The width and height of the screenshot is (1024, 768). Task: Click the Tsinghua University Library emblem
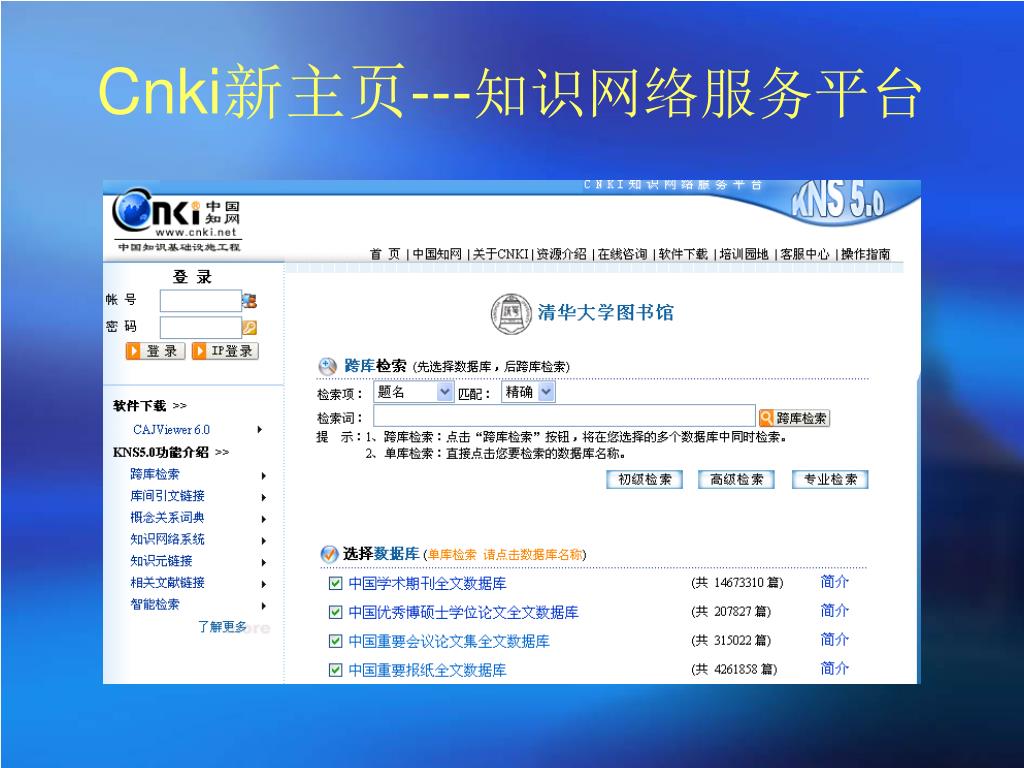511,314
